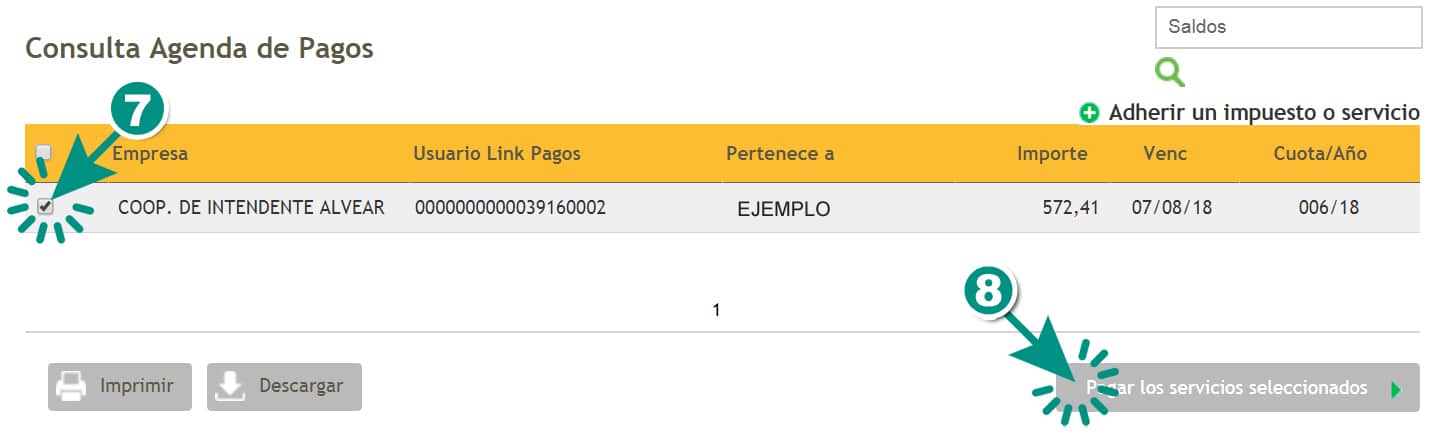This screenshot has height=441, width=1434.
Task: Click the green magnifying glass search icon
Action: (1169, 72)
